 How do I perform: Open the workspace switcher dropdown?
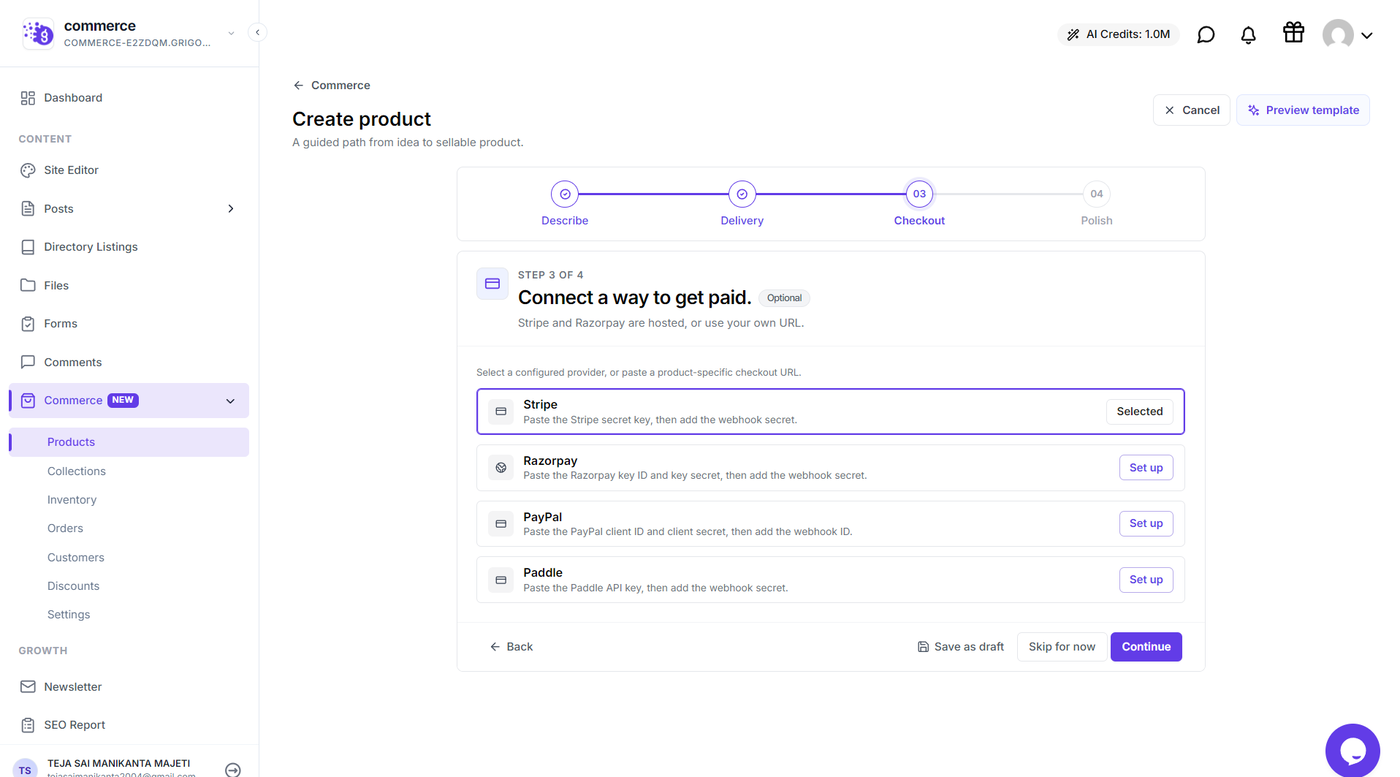(x=231, y=33)
